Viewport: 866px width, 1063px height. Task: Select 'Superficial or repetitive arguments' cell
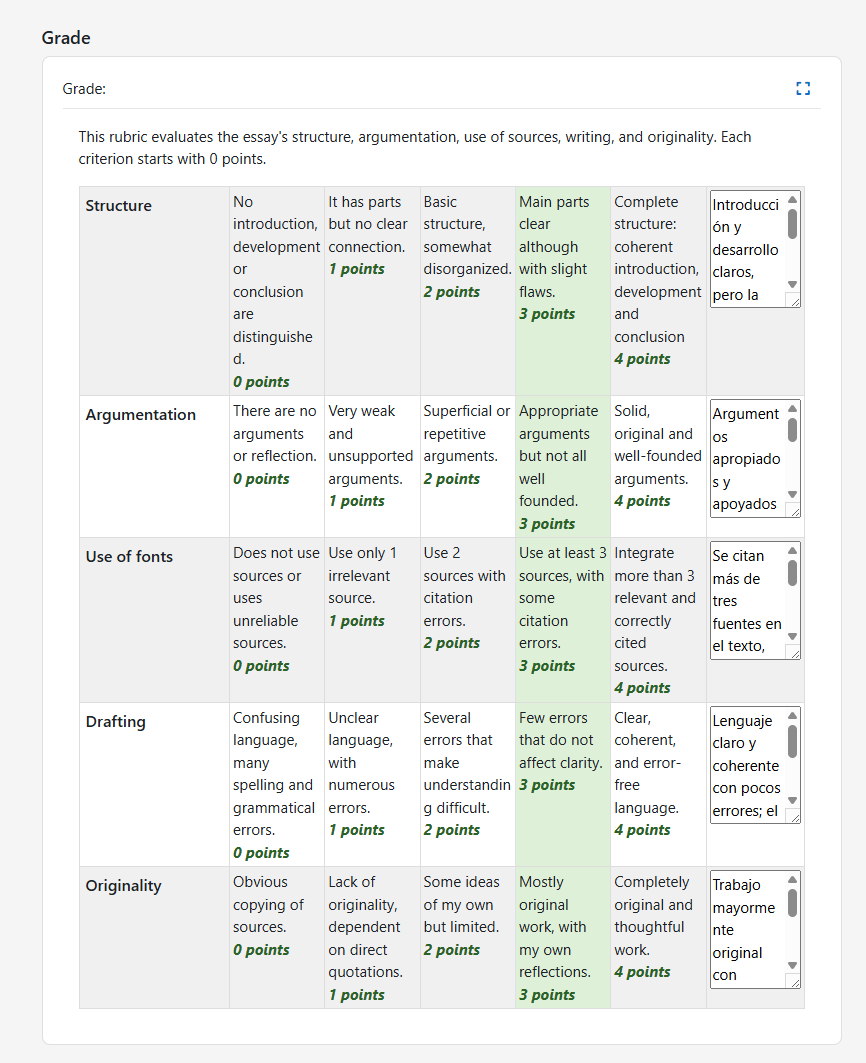point(465,465)
